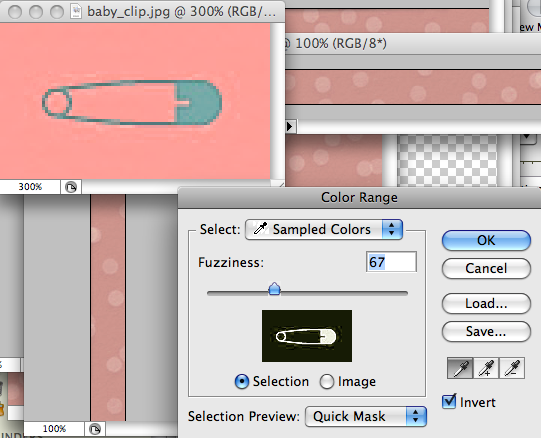Click the Load... button
Image resolution: width=541 pixels, height=438 pixels.
486,304
